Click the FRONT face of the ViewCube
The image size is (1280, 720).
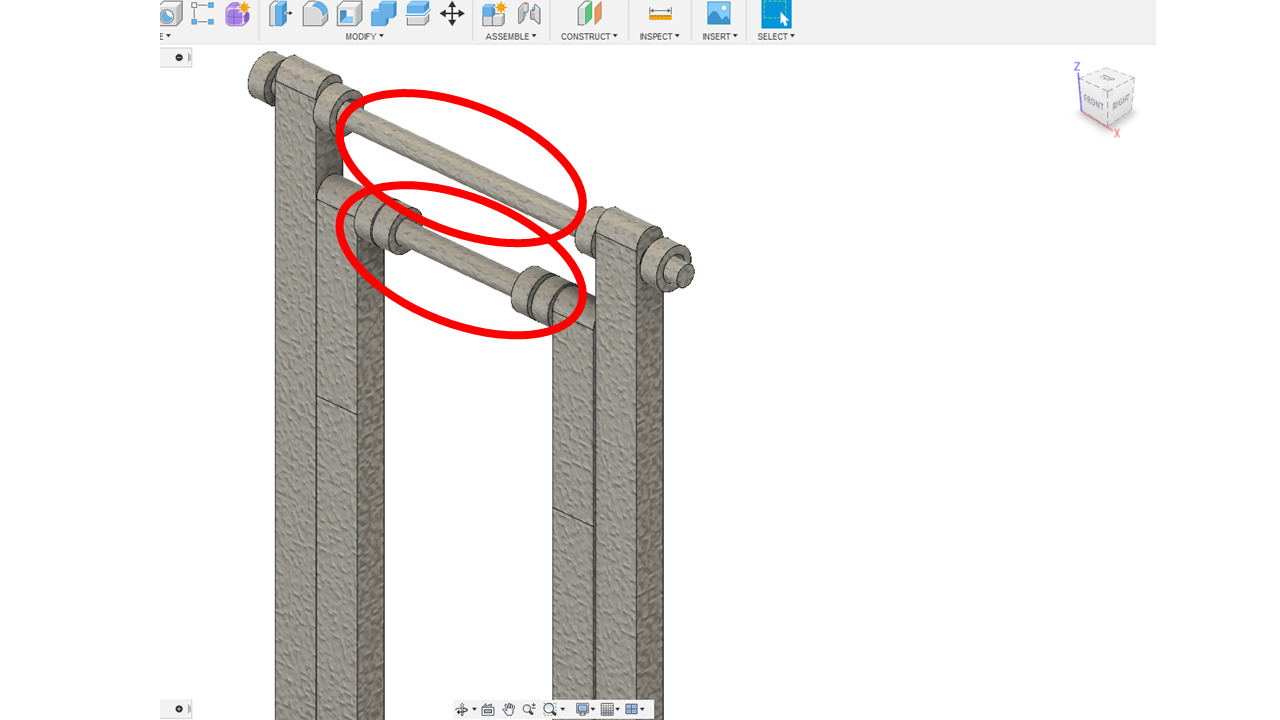pos(1094,102)
